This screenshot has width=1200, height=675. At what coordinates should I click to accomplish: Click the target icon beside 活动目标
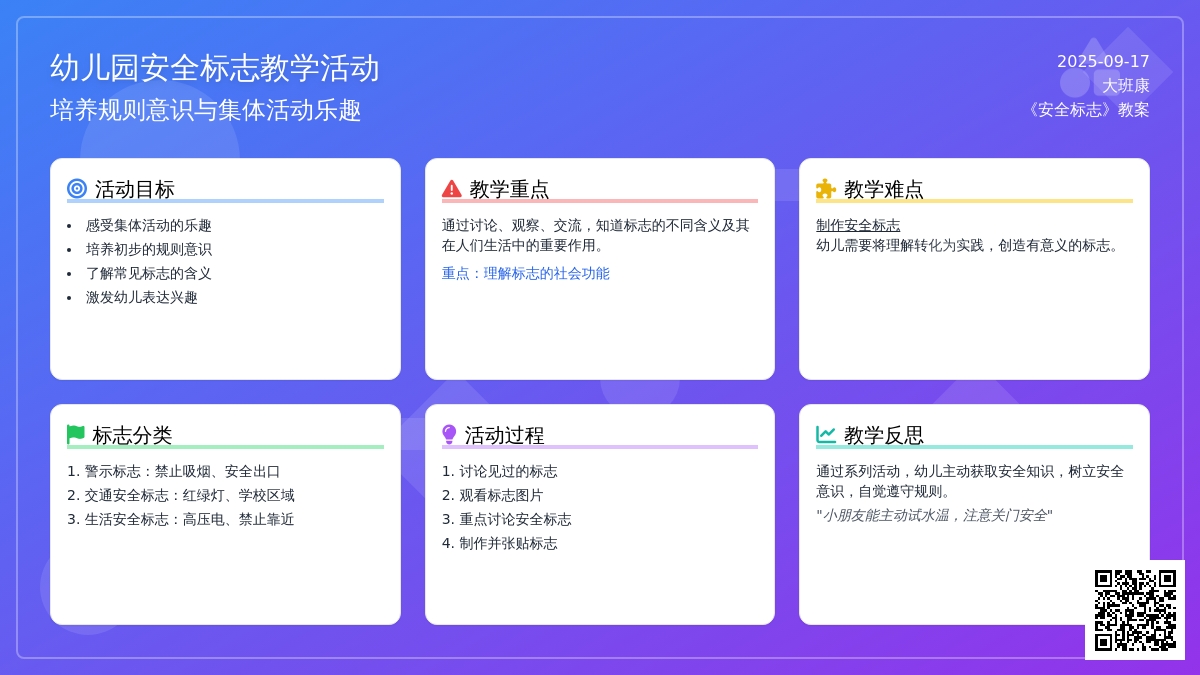[77, 188]
